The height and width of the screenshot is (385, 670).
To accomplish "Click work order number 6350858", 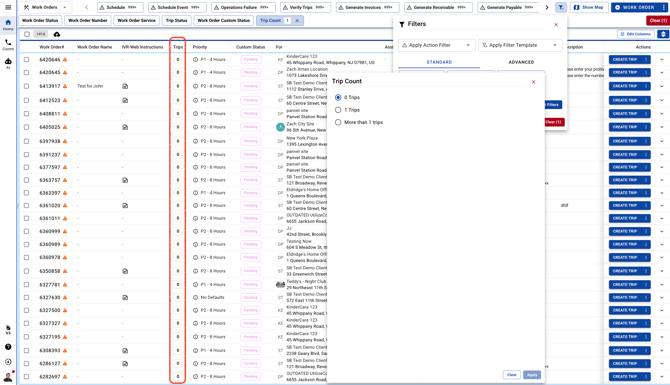I will (50, 271).
